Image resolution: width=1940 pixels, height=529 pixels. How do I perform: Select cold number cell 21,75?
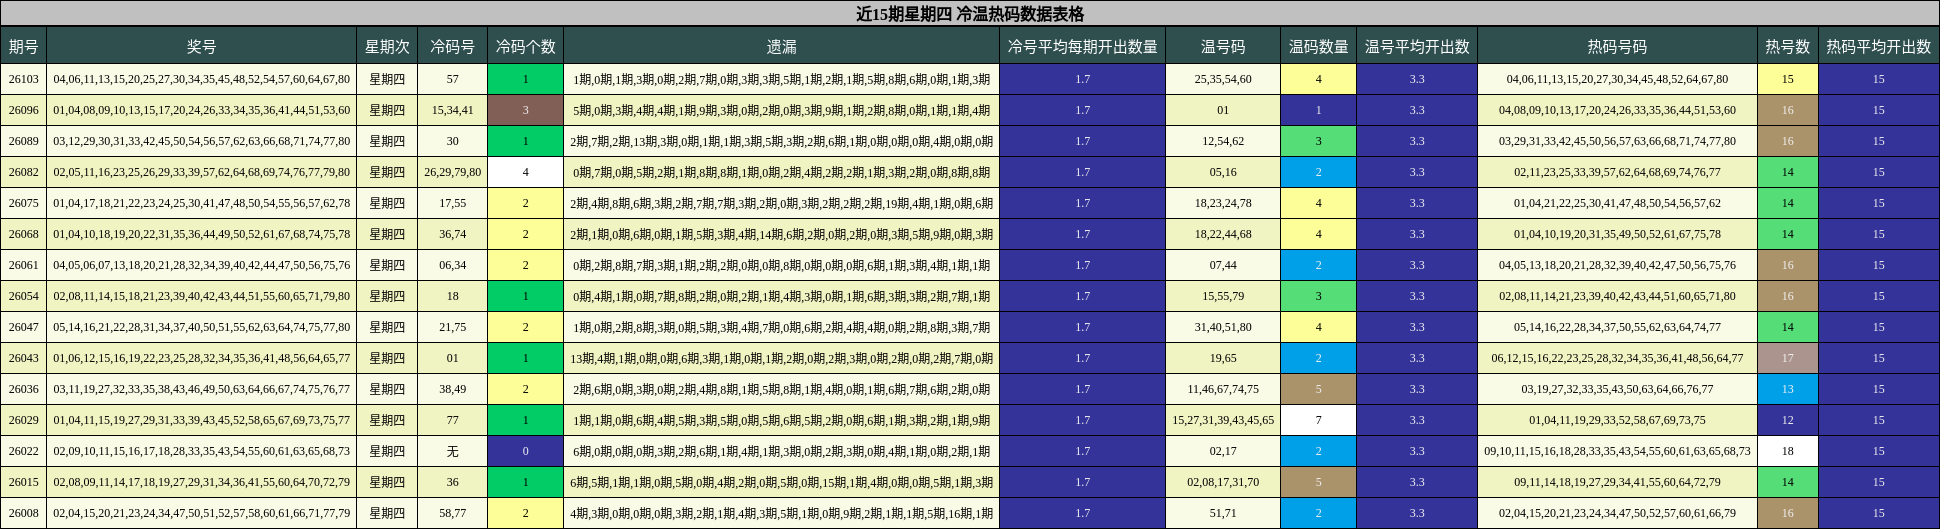tap(452, 327)
